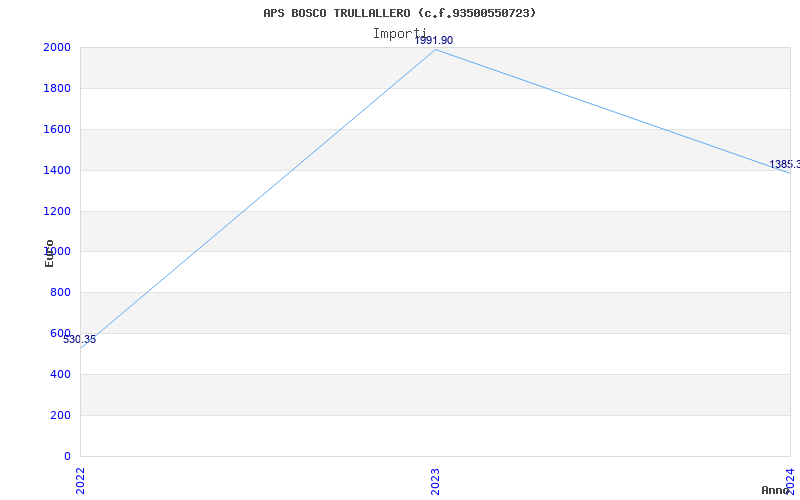
Task: Click the 1400 y-axis tick label
Action: [x=57, y=170]
